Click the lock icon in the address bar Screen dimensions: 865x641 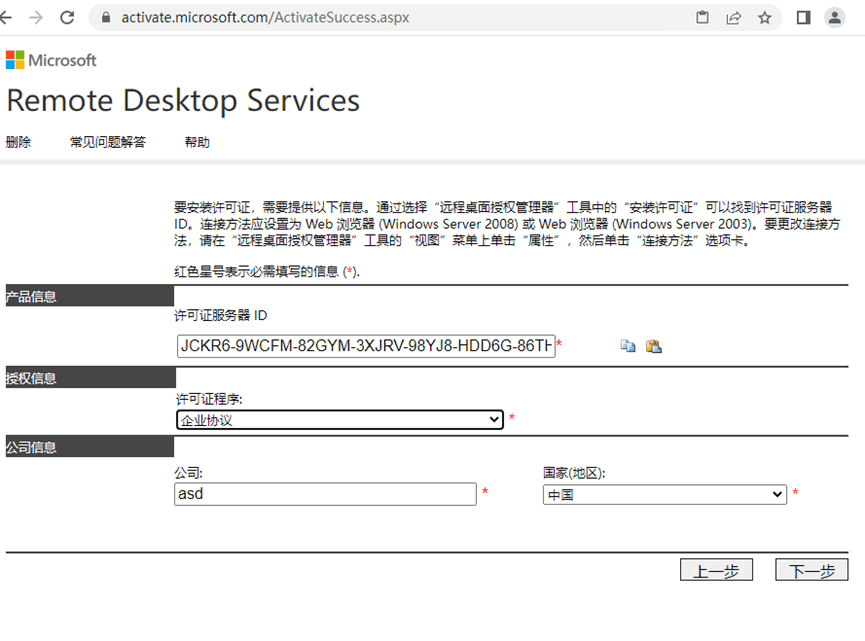pyautogui.click(x=106, y=16)
